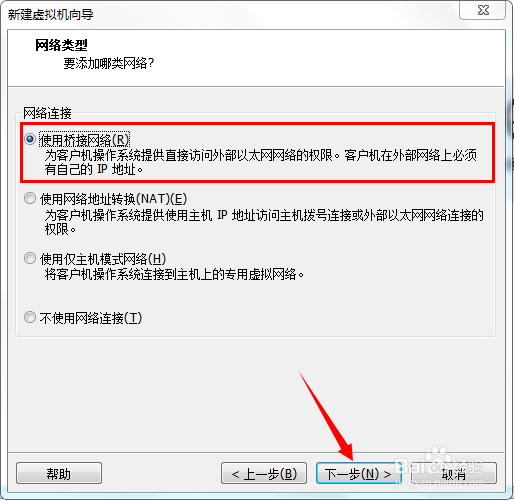
Task: Click the NAT description about 主机拨号连接
Action: coord(264,222)
